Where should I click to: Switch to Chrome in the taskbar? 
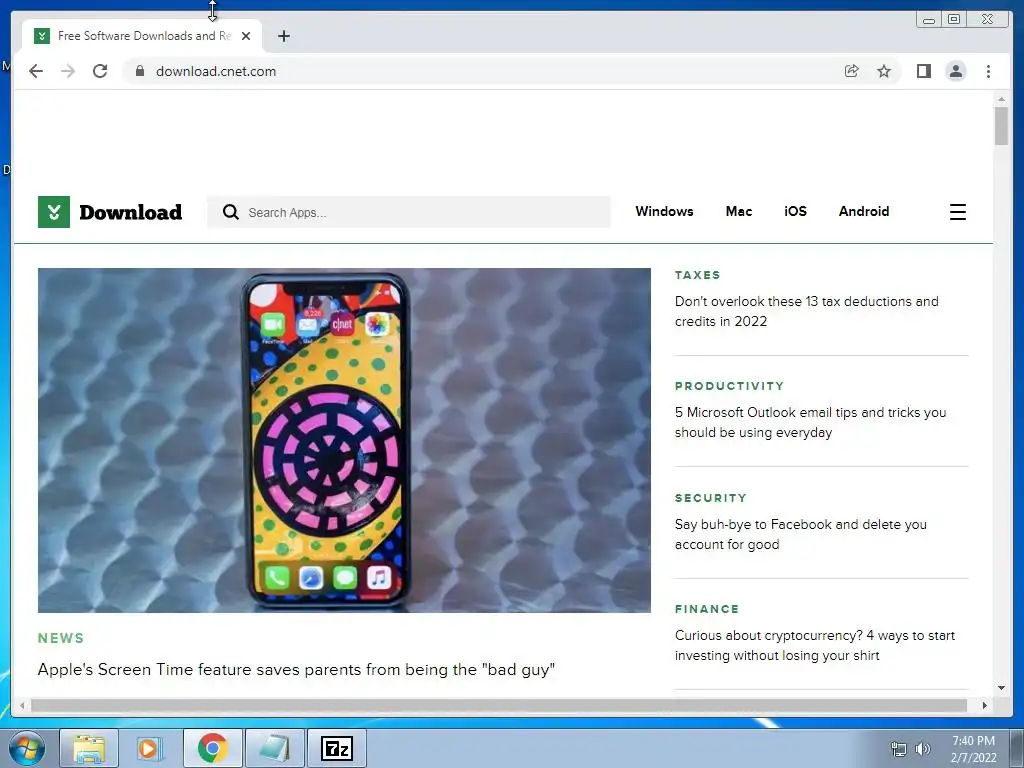(212, 748)
